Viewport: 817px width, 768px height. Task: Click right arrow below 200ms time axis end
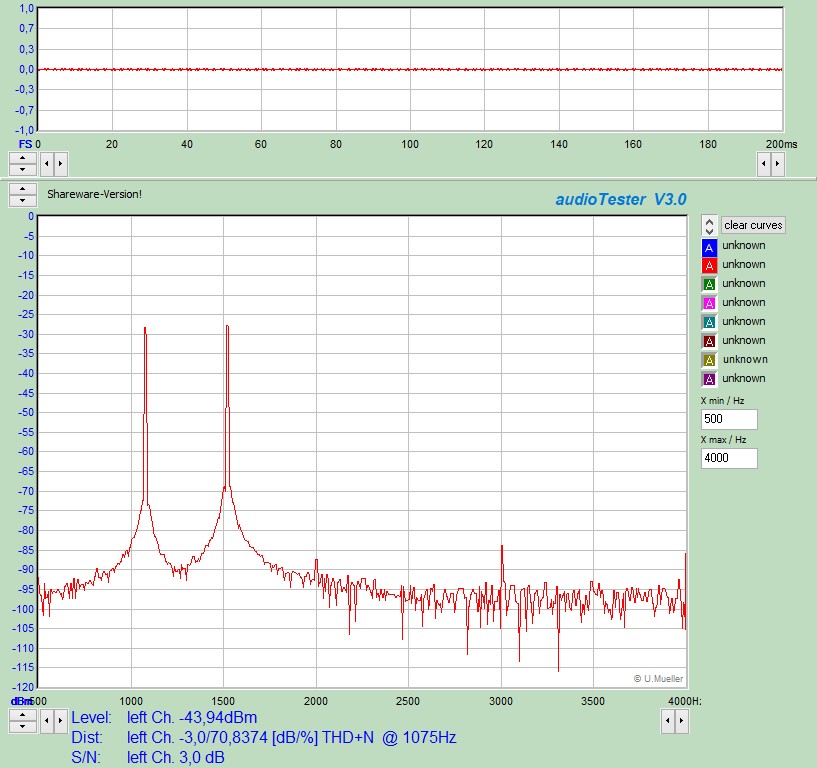[x=777, y=164]
